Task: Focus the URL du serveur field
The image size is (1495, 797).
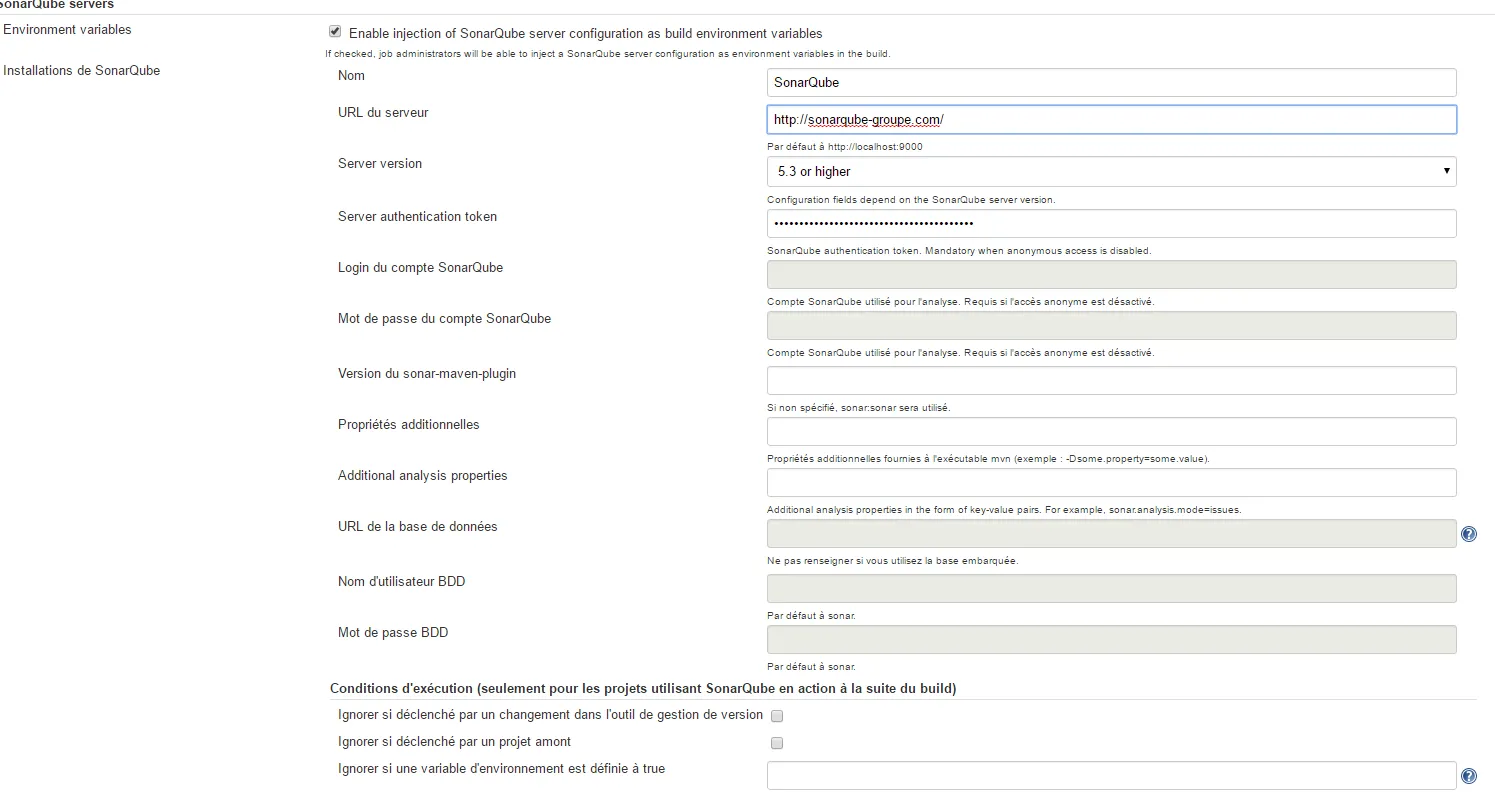Action: point(1110,119)
